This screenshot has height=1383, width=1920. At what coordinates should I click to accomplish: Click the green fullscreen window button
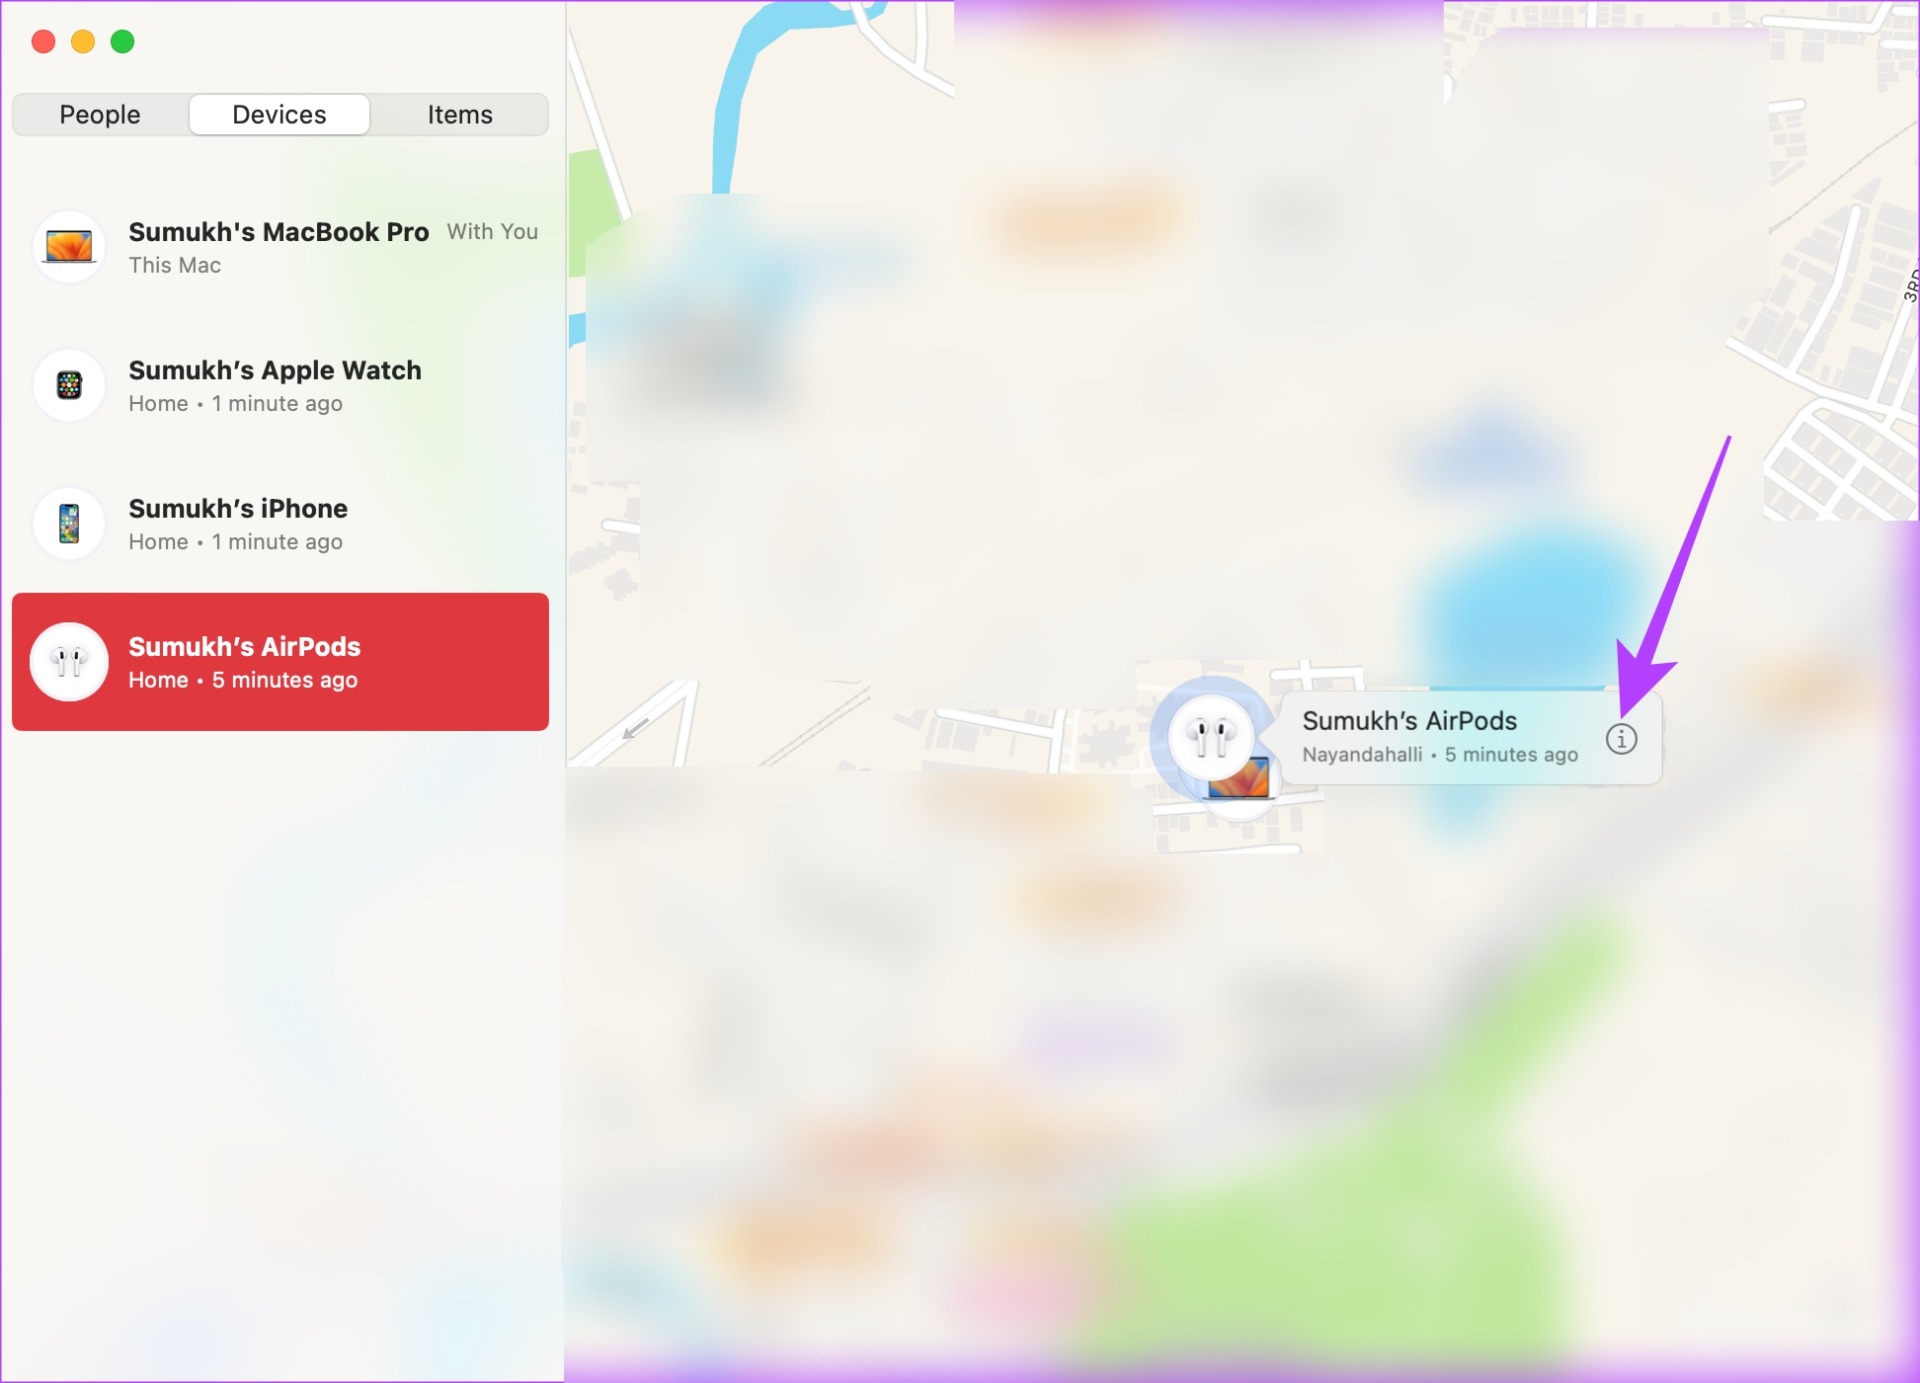[122, 41]
